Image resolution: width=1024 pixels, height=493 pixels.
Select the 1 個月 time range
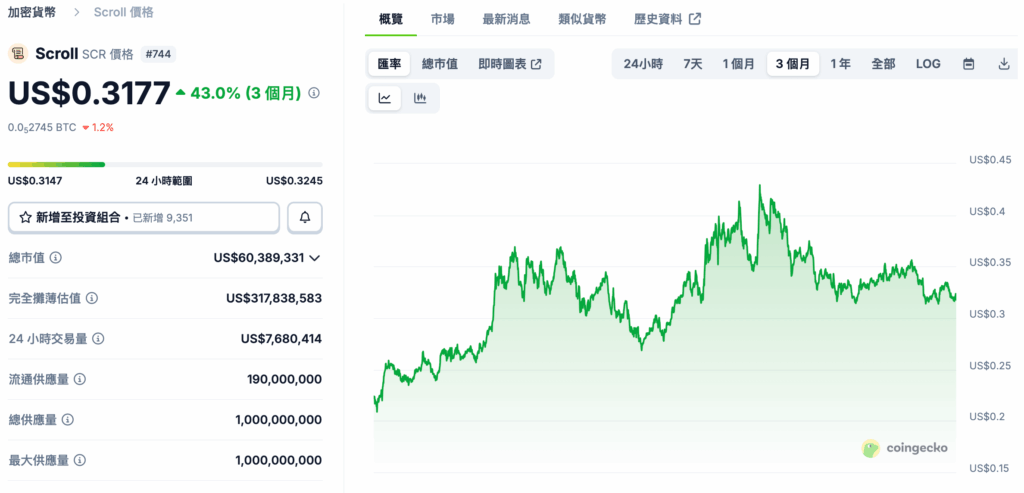click(x=739, y=64)
